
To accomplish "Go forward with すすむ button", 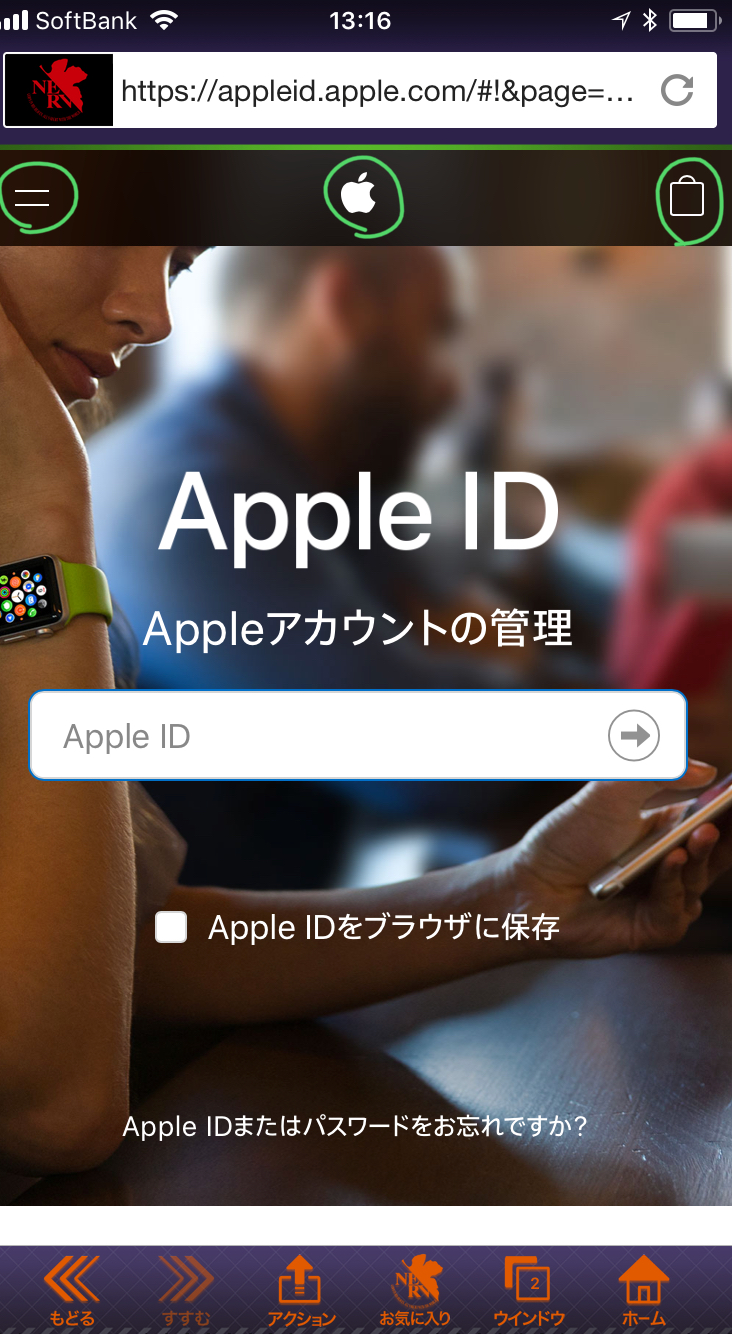I will pos(185,1290).
